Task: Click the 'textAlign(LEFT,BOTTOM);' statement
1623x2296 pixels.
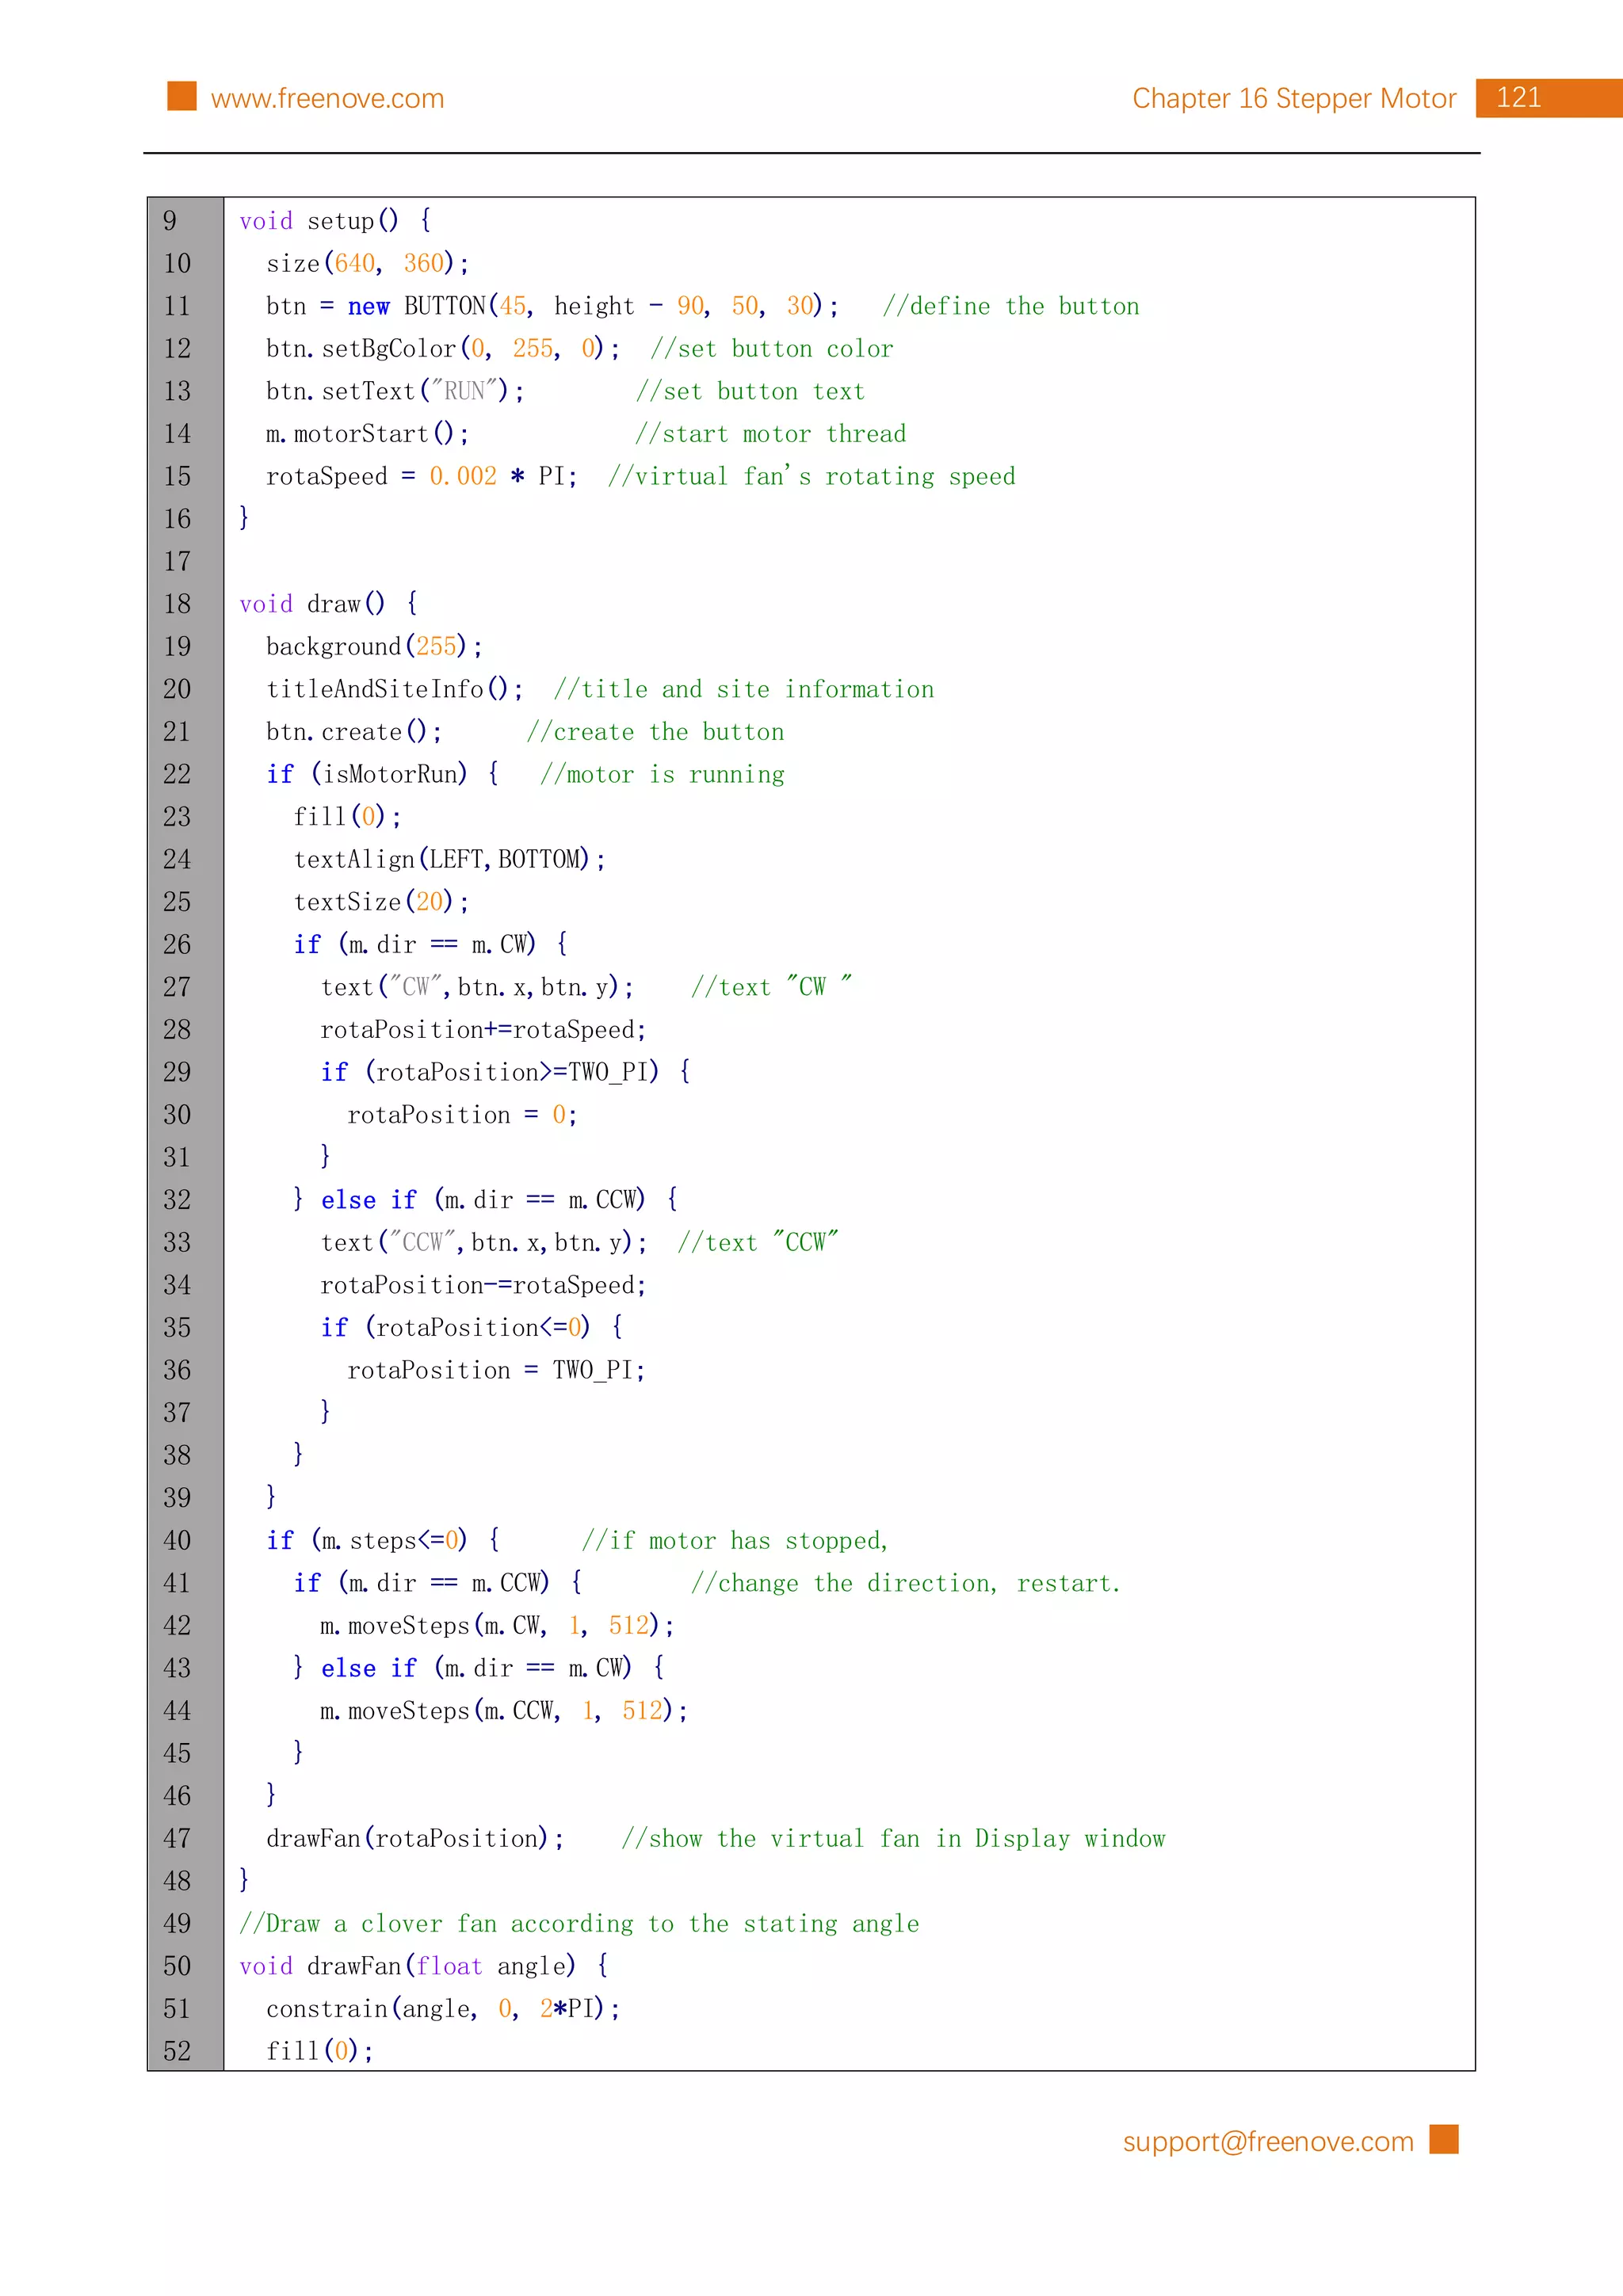Action: tap(449, 859)
